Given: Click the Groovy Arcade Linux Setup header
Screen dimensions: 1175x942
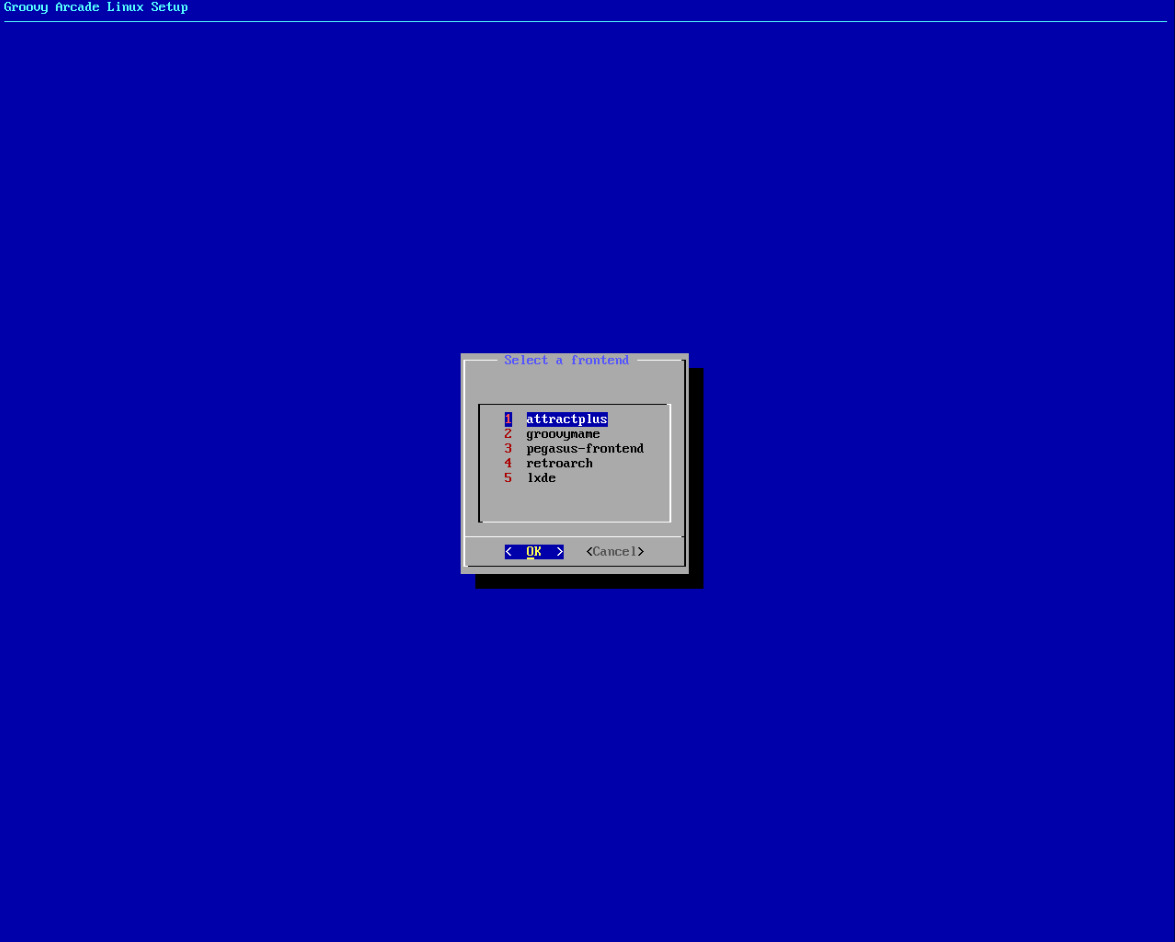Looking at the screenshot, I should point(94,7).
